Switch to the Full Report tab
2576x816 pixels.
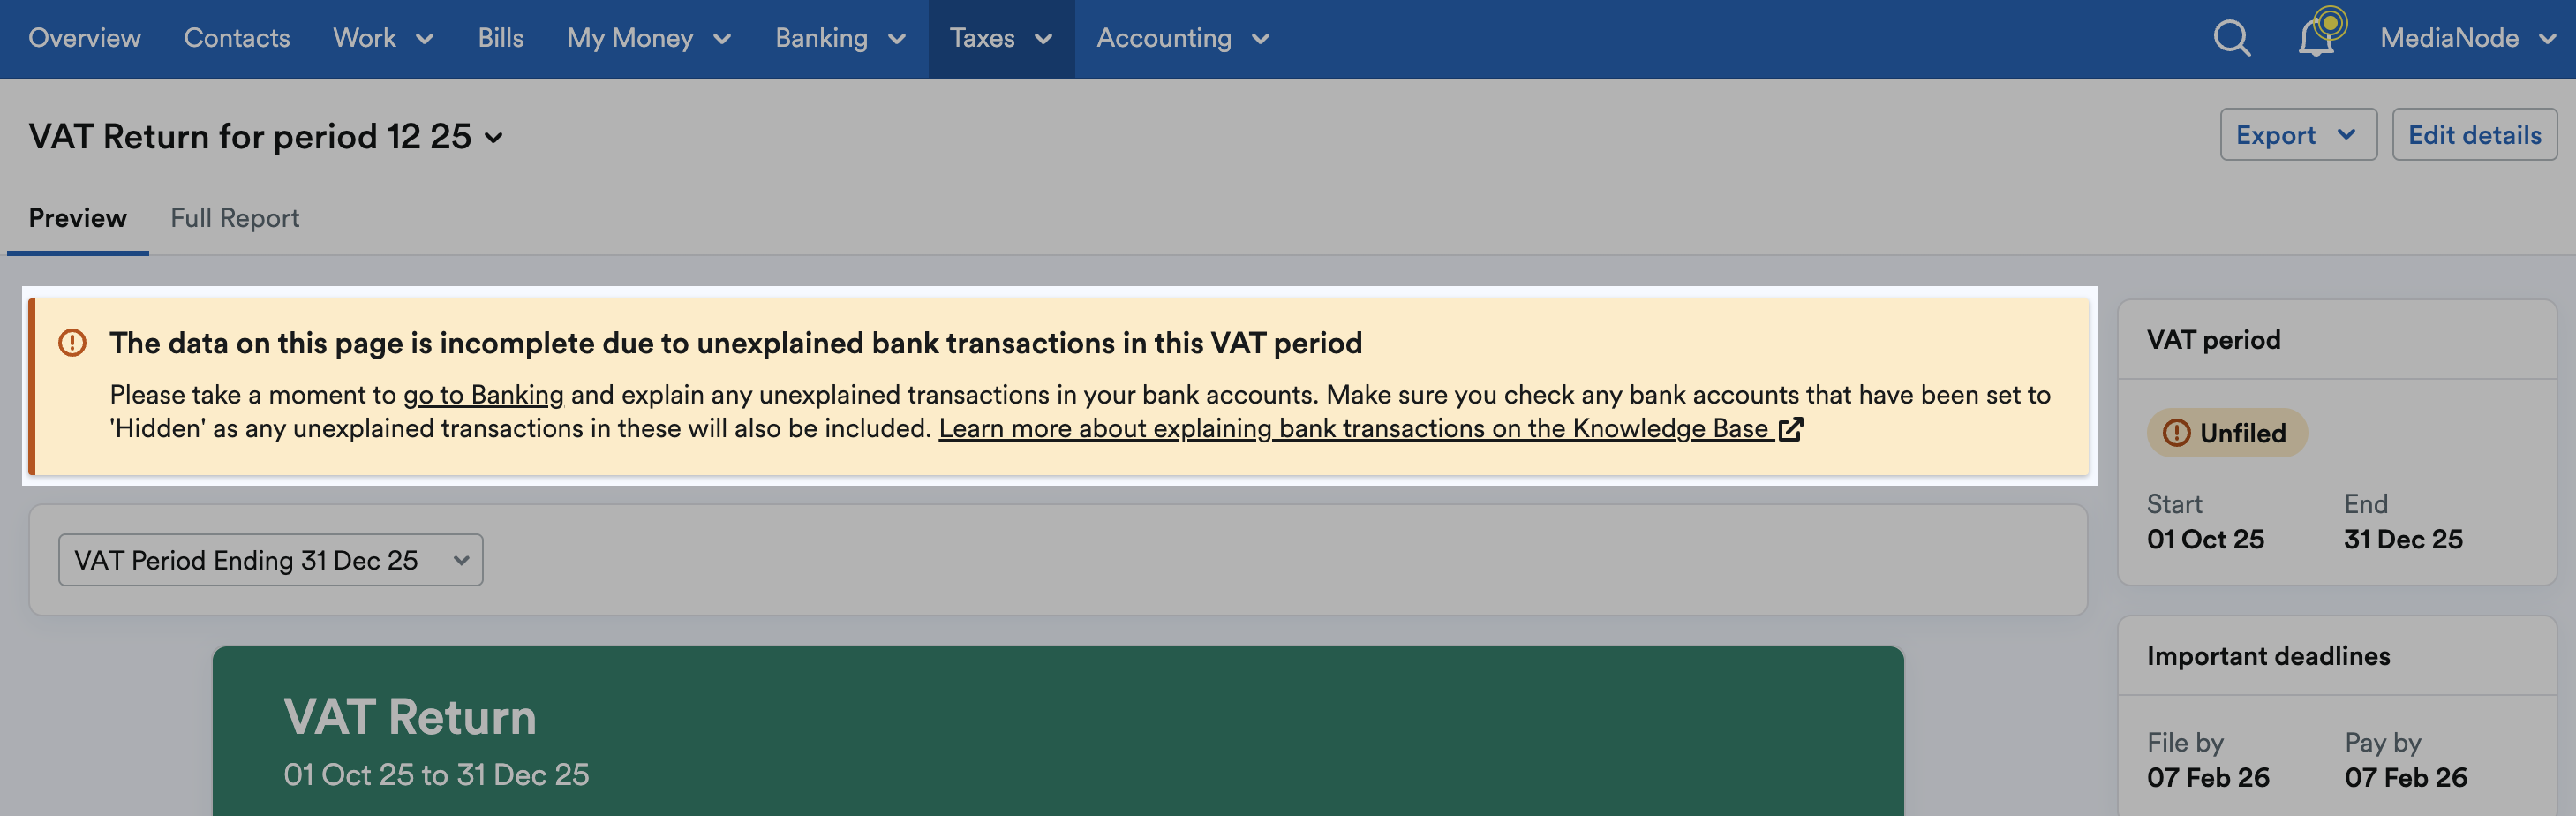(234, 218)
